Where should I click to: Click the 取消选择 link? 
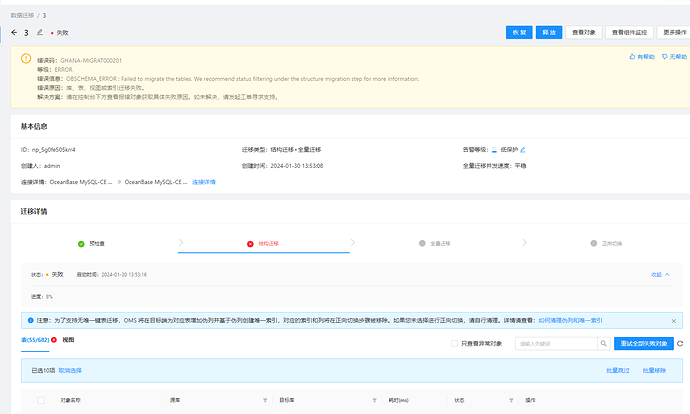click(70, 370)
